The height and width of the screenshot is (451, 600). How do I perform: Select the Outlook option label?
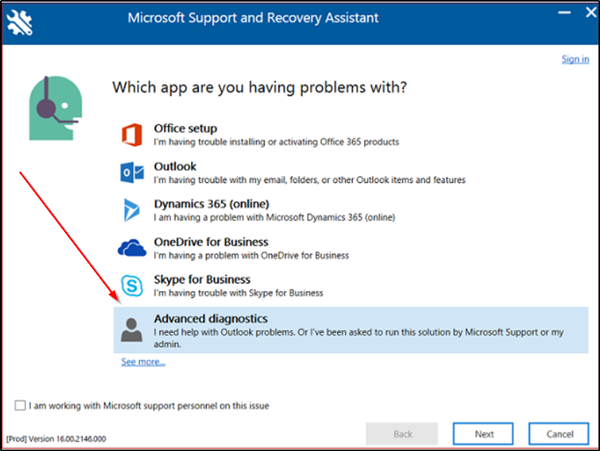pos(175,166)
